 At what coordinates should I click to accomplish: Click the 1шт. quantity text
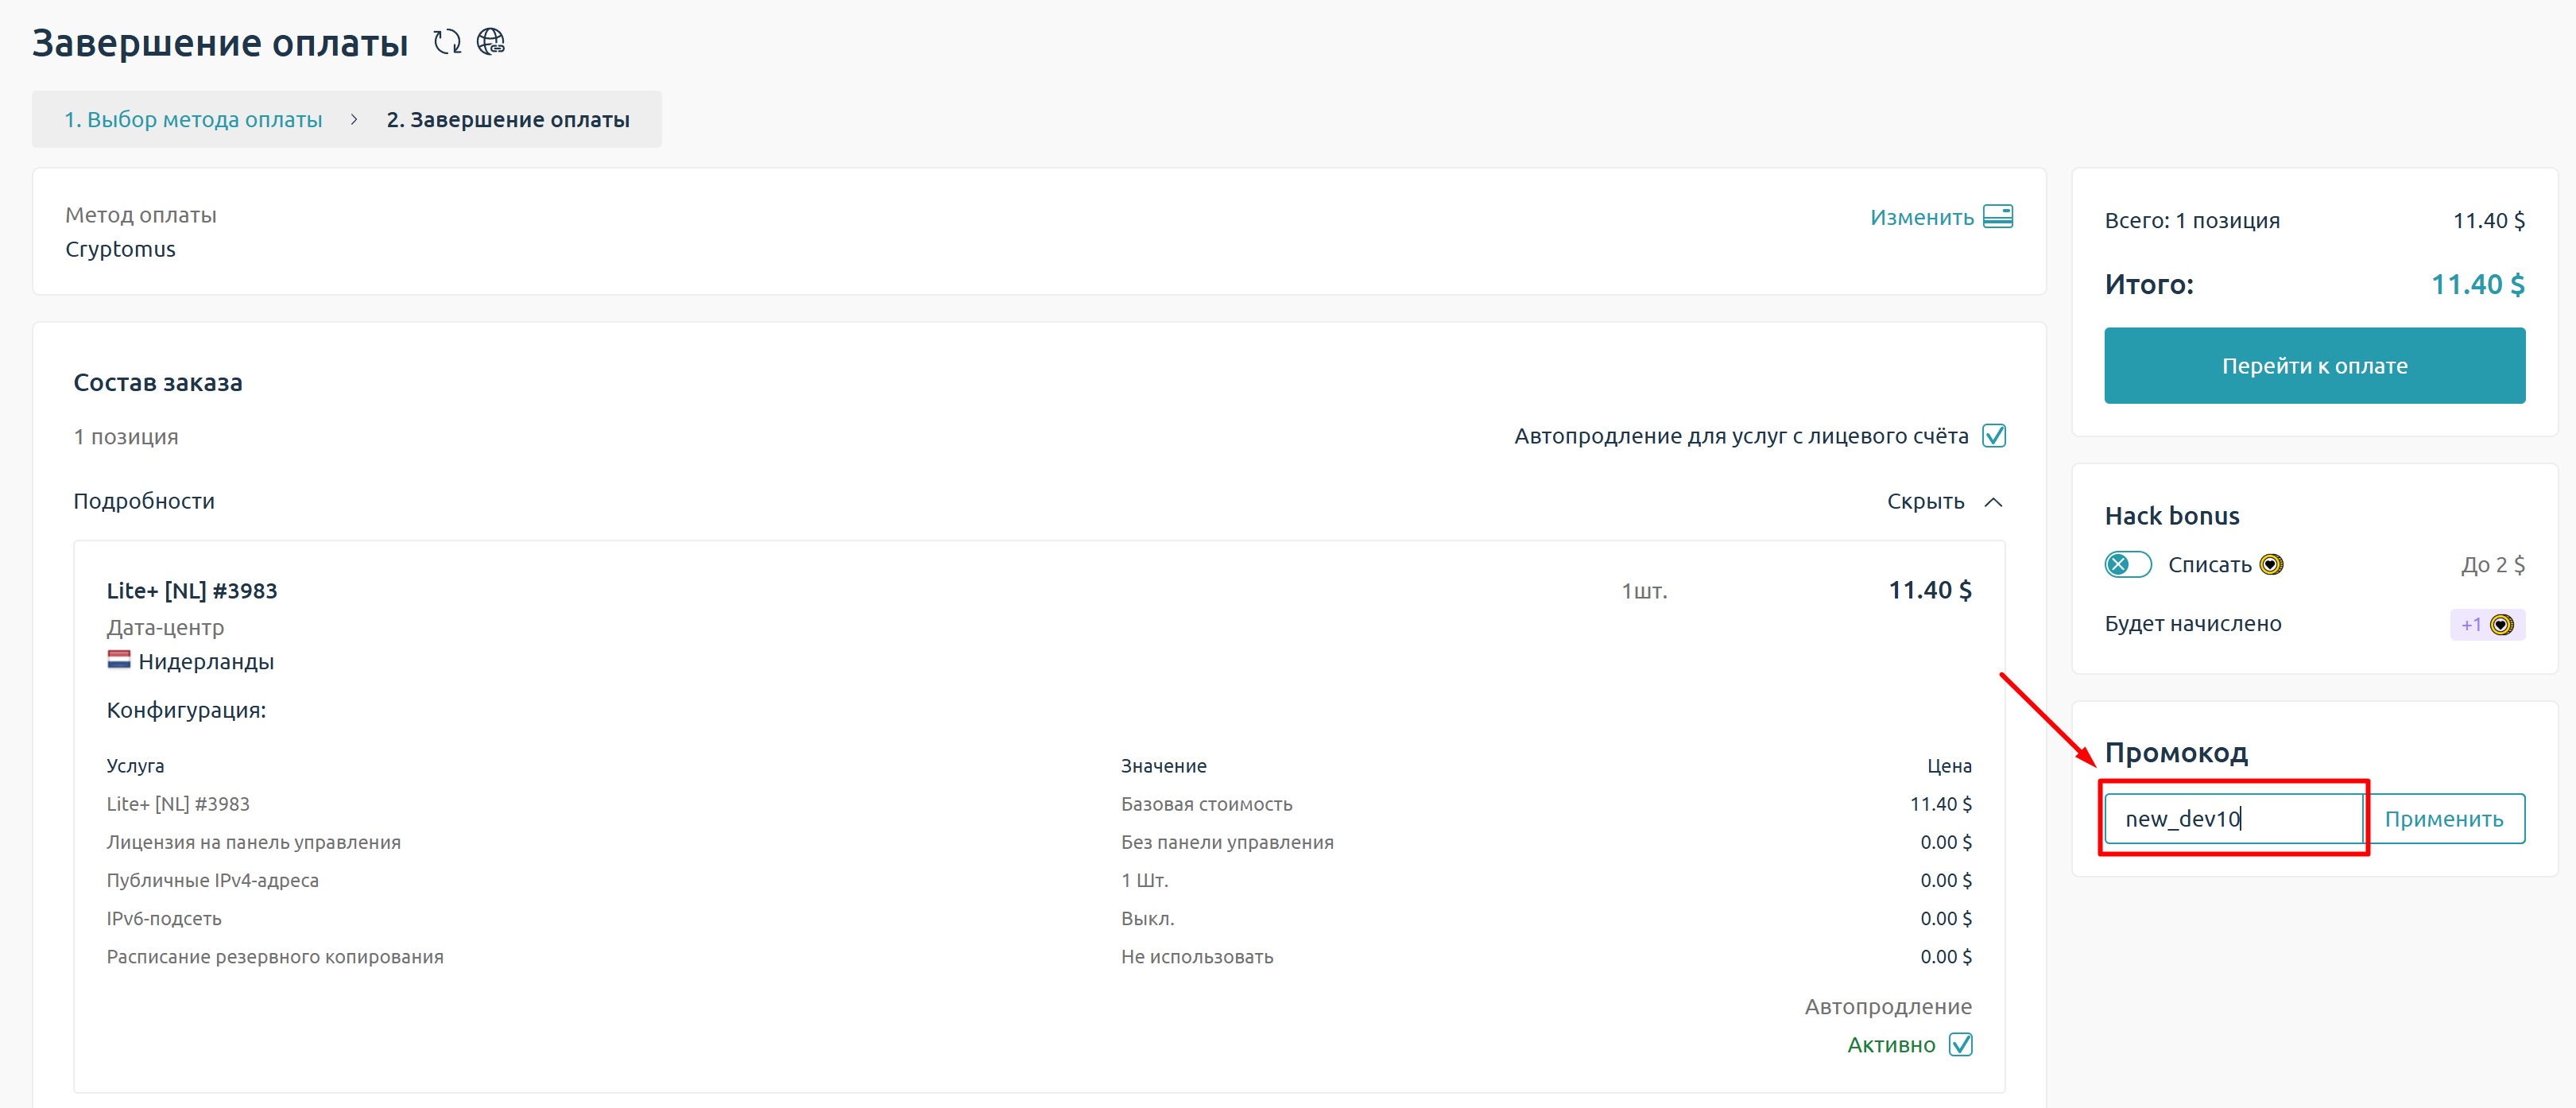point(1644,592)
